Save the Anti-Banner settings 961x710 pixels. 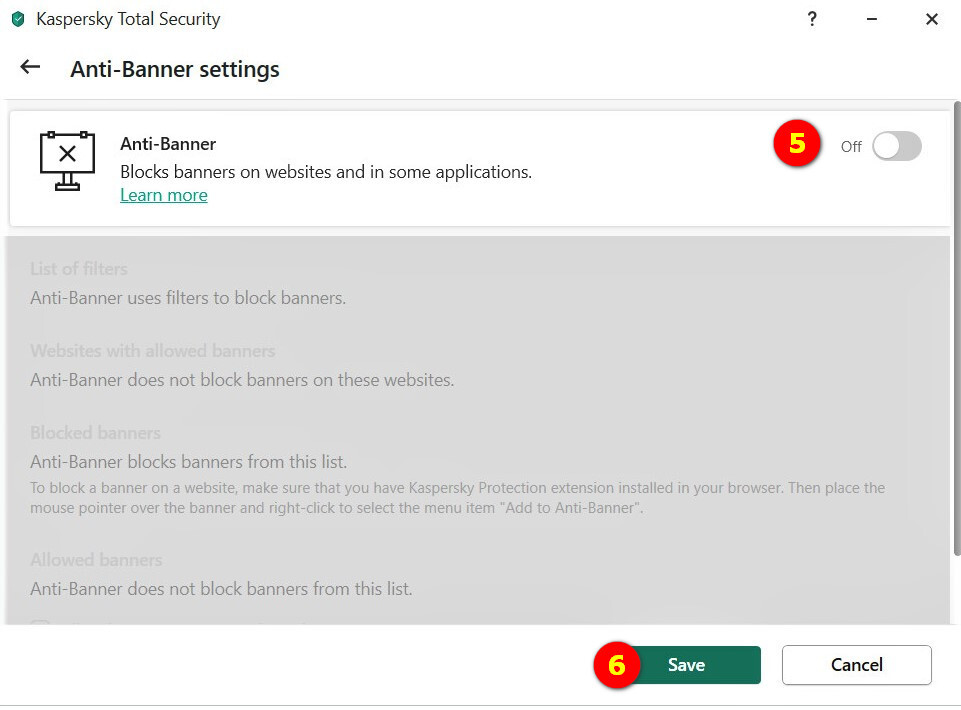686,665
